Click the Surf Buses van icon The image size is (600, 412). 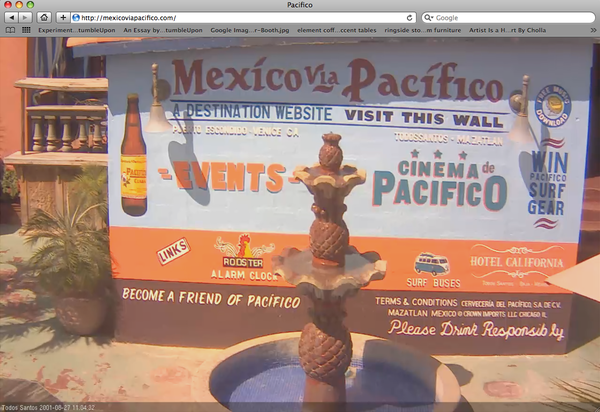[x=433, y=269]
